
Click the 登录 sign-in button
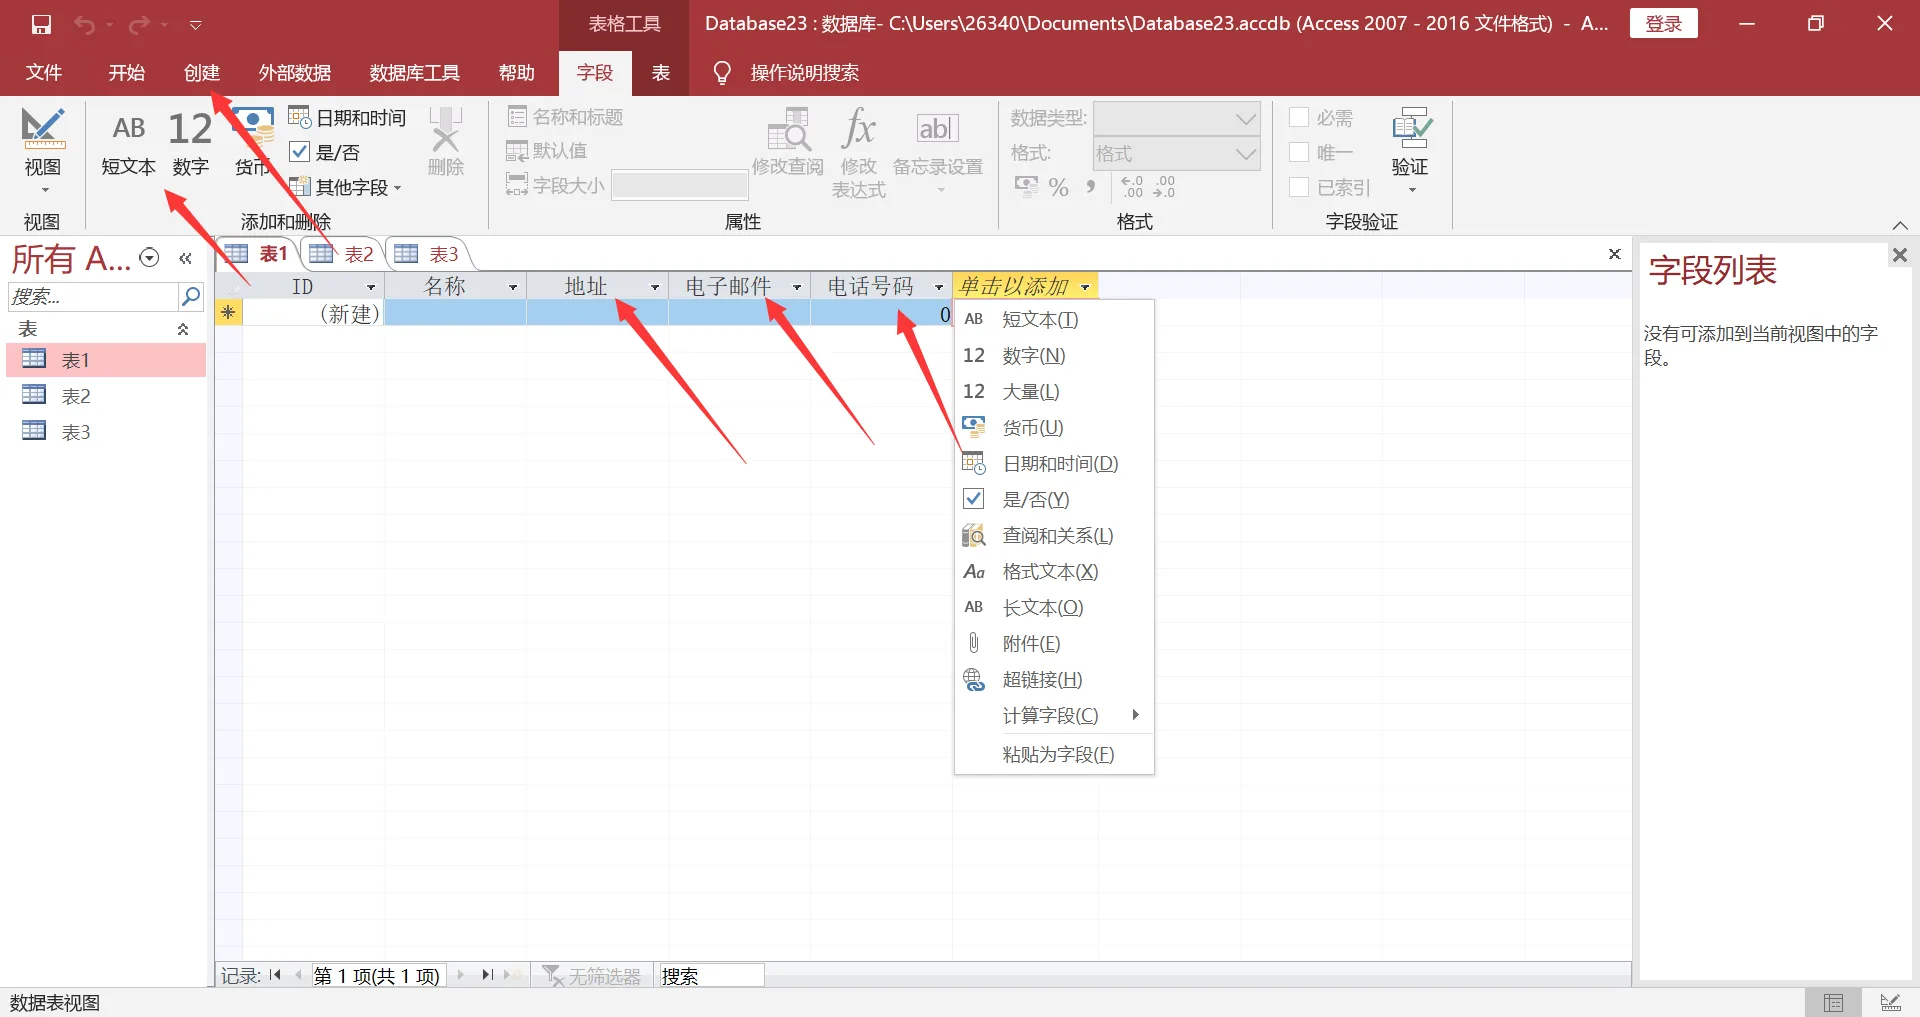pyautogui.click(x=1664, y=23)
